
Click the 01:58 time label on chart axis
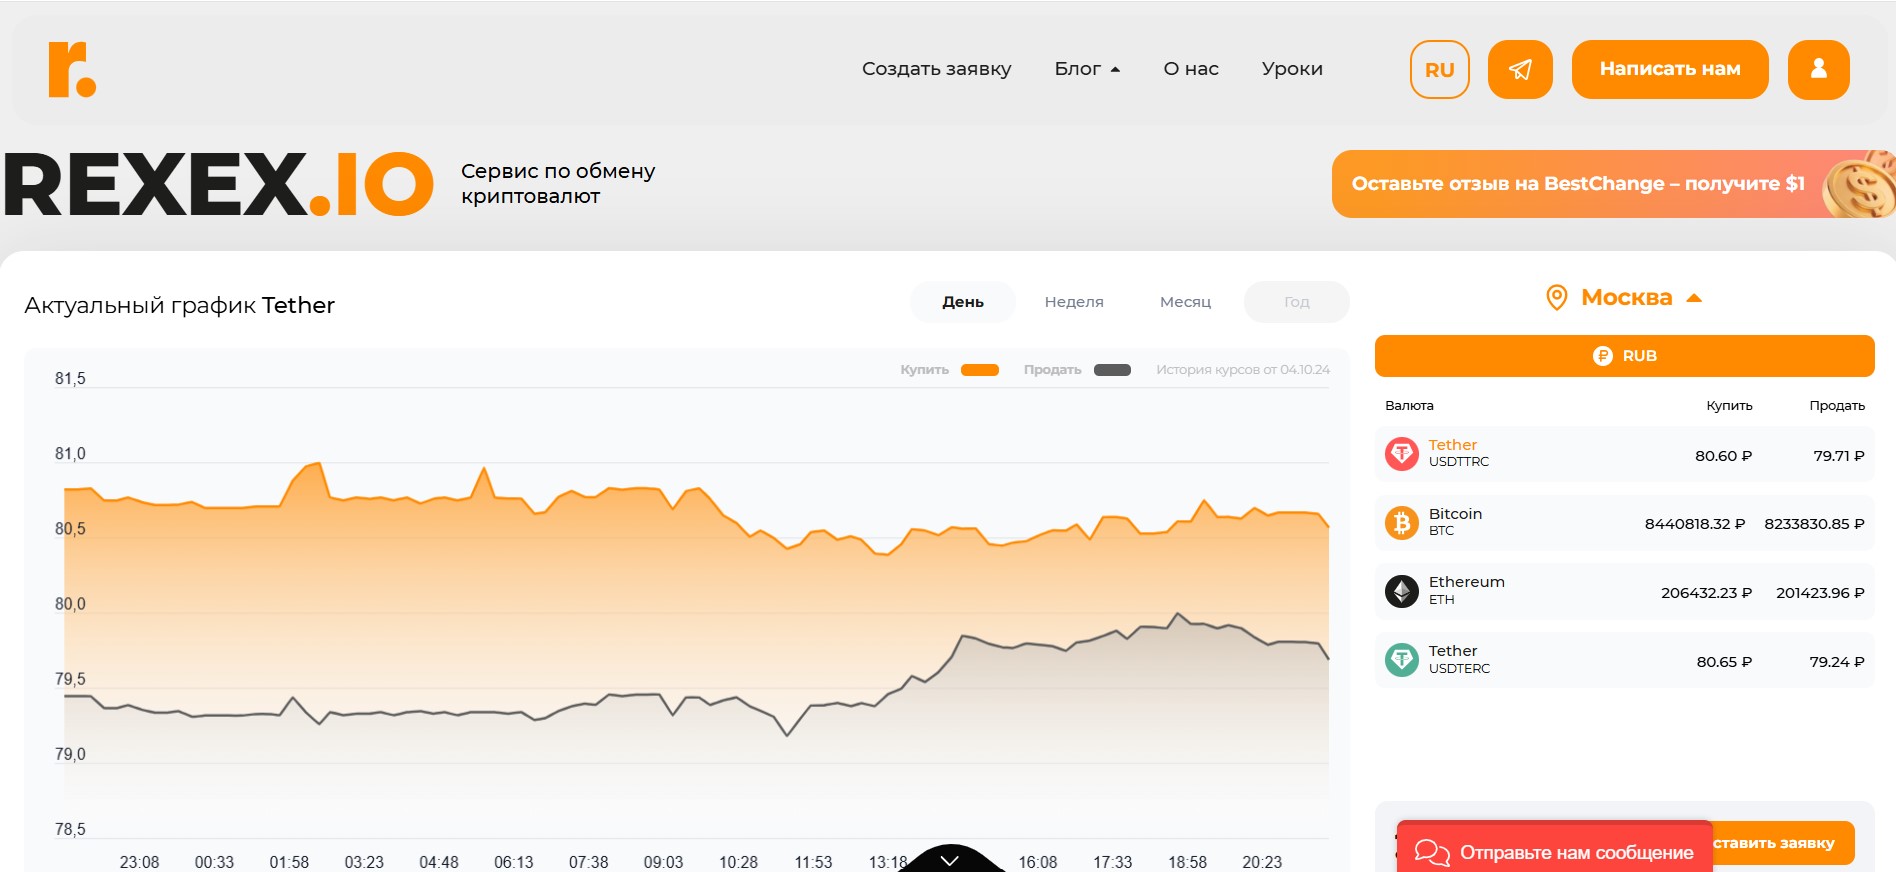289,862
